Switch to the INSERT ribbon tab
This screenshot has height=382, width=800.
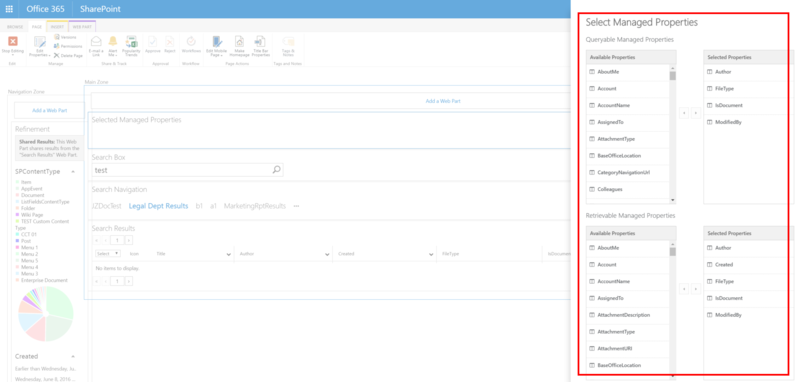tap(57, 27)
